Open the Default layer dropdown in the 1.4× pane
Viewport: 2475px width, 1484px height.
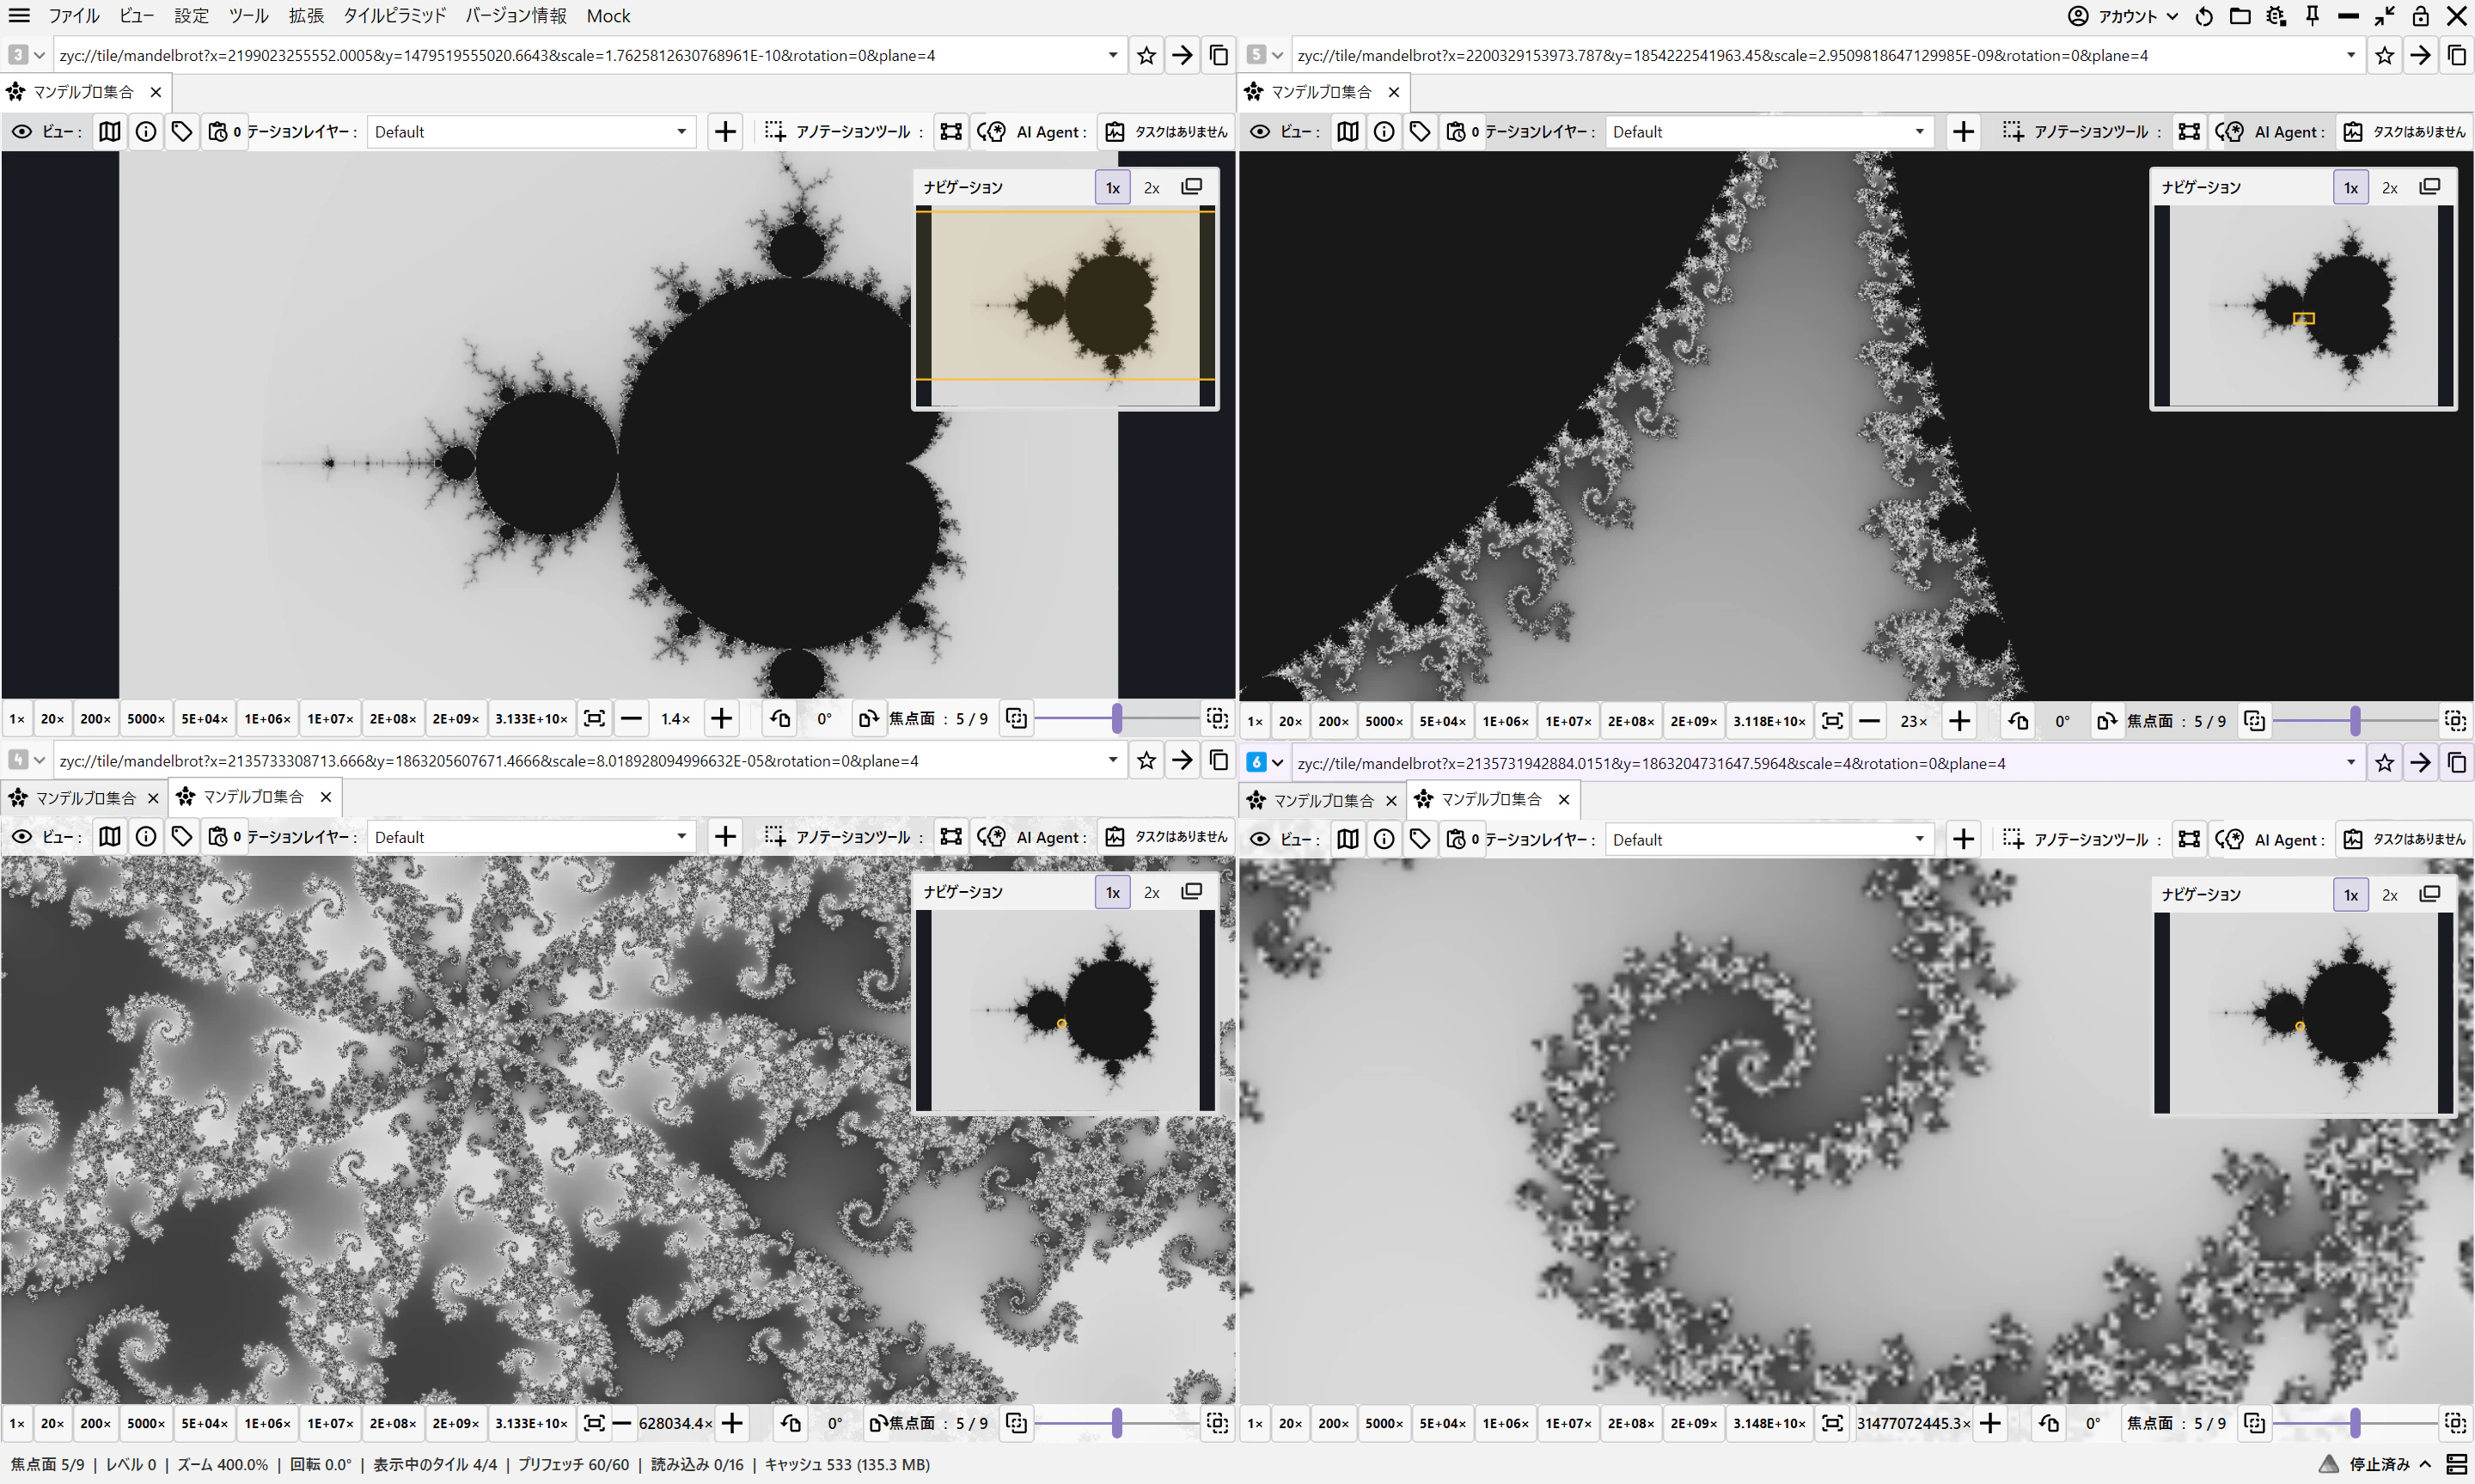point(531,132)
